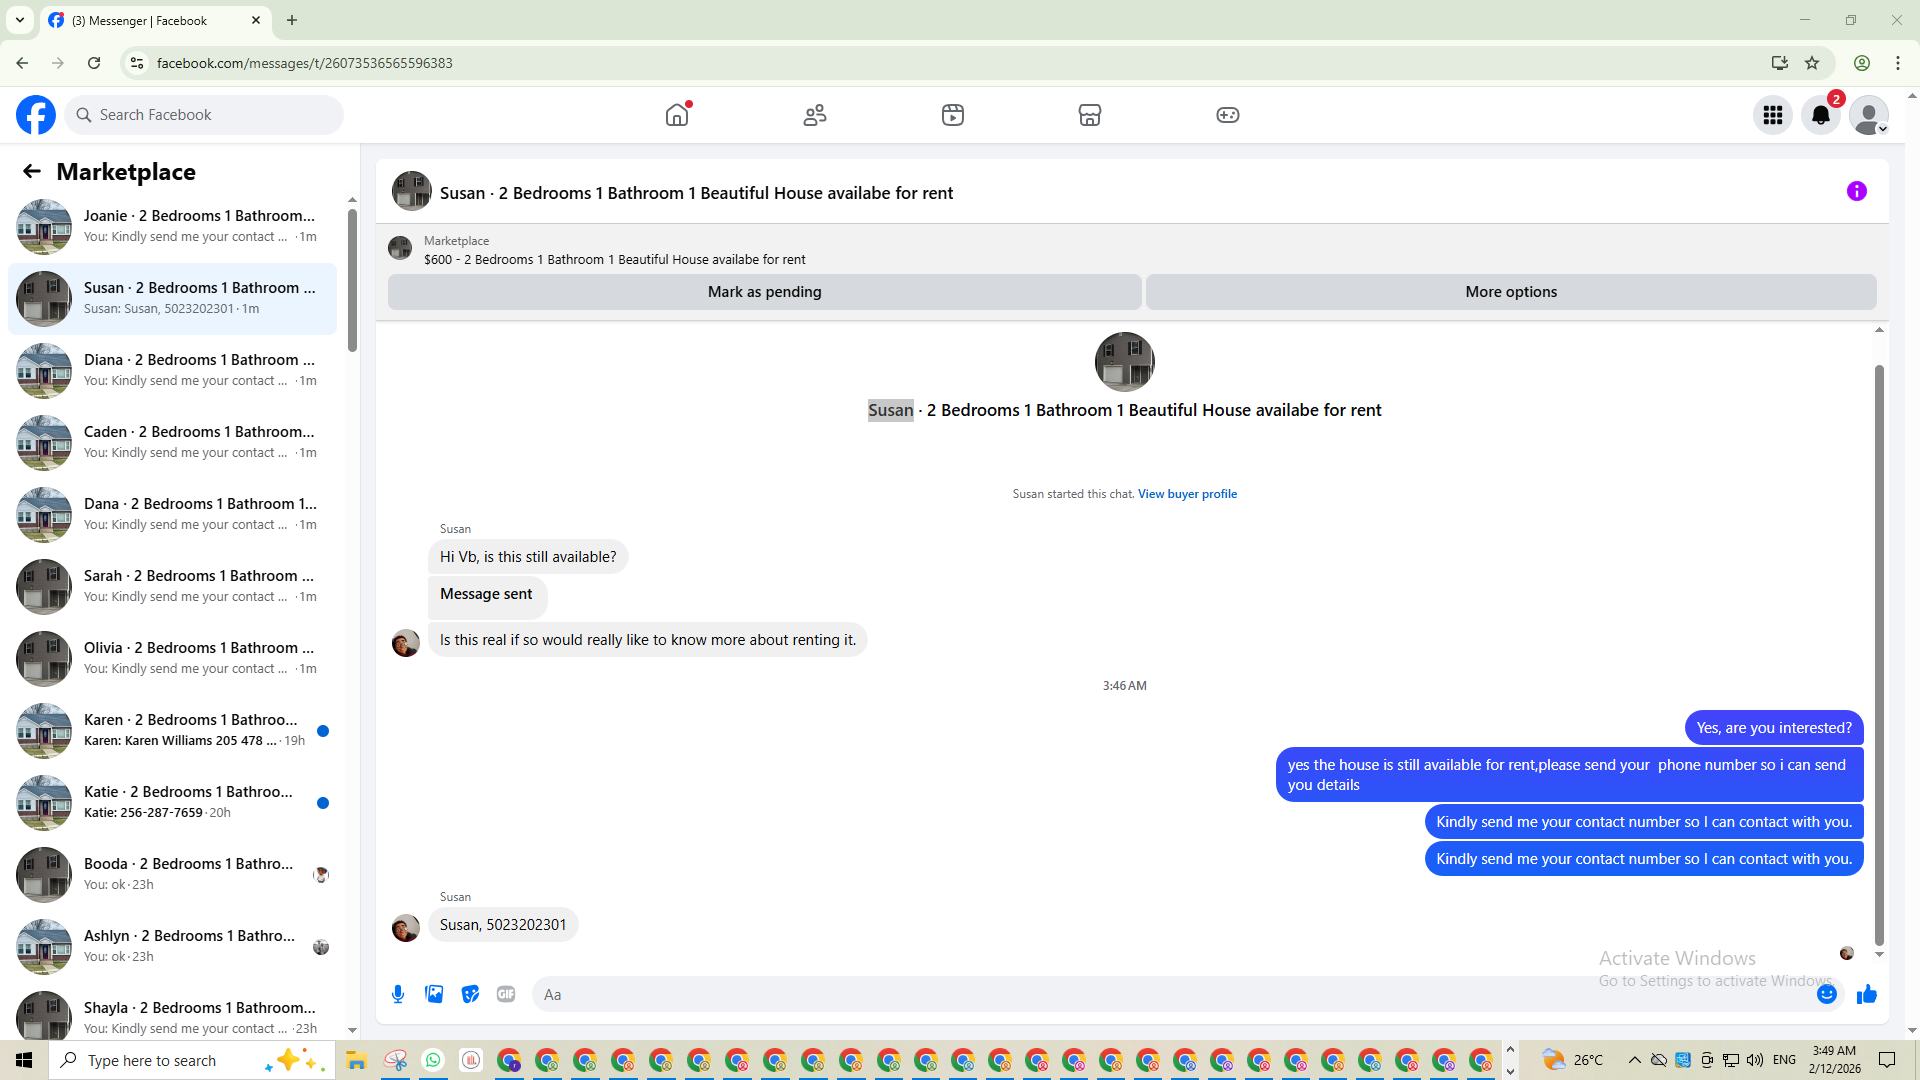Open Karen's unread conversation
1920x1080 pixels.
pyautogui.click(x=172, y=731)
